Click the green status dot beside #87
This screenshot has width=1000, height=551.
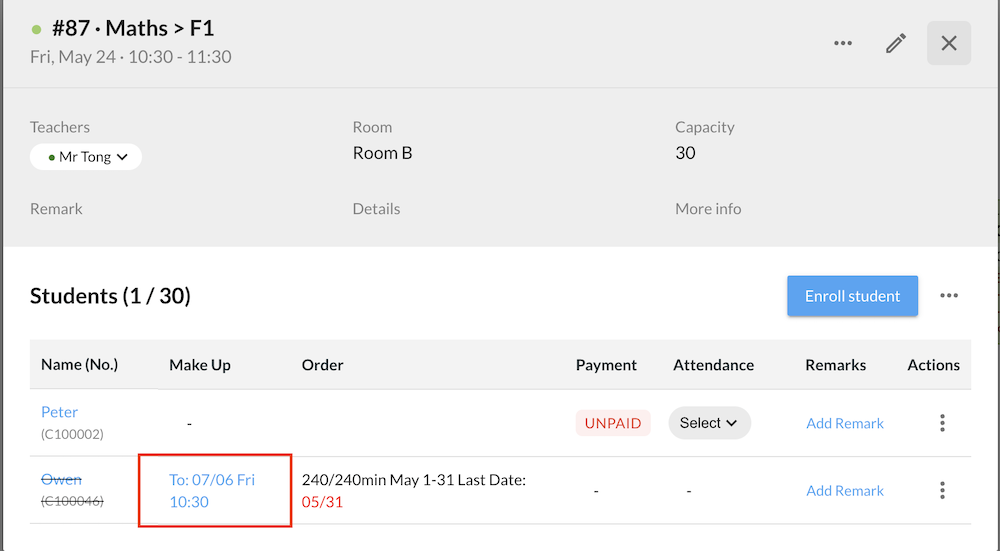(x=36, y=29)
